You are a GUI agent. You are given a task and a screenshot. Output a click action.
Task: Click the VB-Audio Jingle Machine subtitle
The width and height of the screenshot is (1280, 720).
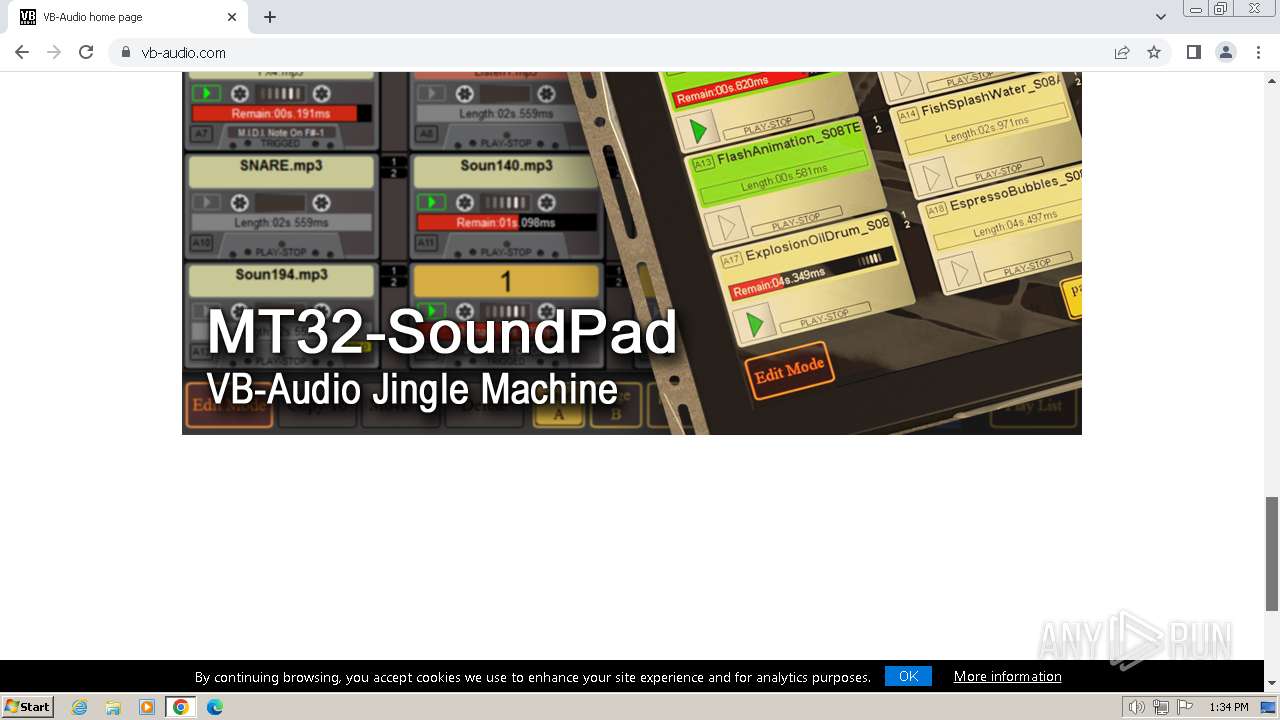pyautogui.click(x=411, y=388)
